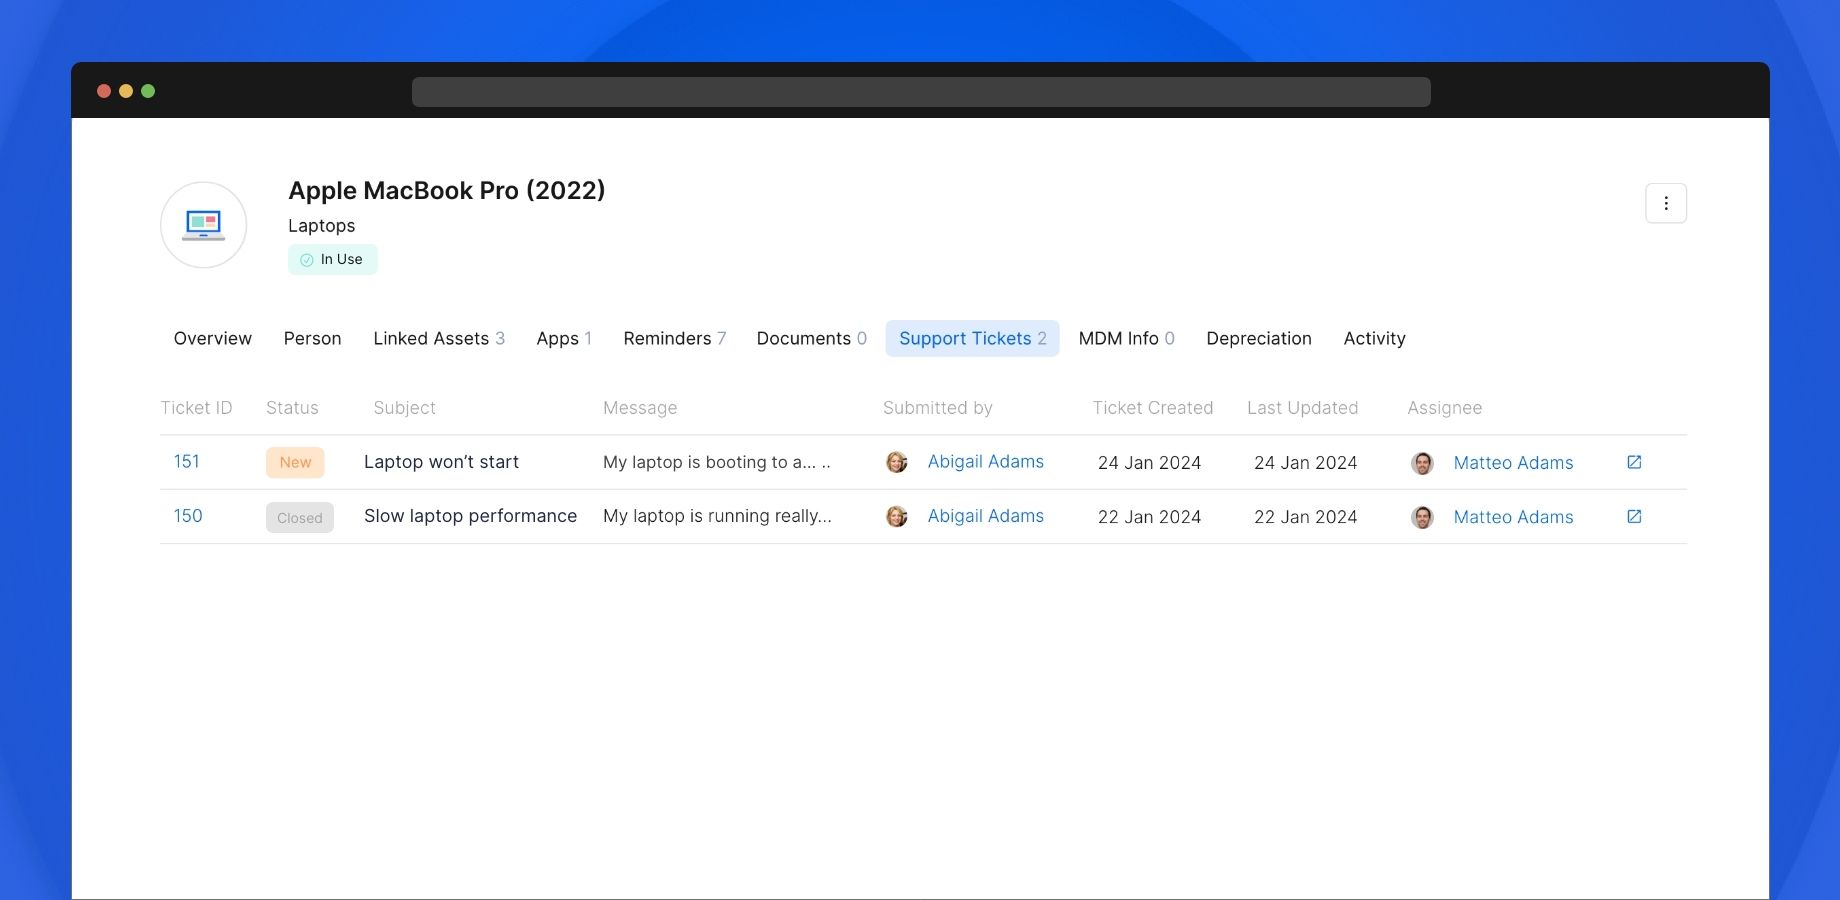This screenshot has width=1840, height=900.
Task: Click Matteo Adams avatar on ticket 151
Action: tap(1422, 463)
